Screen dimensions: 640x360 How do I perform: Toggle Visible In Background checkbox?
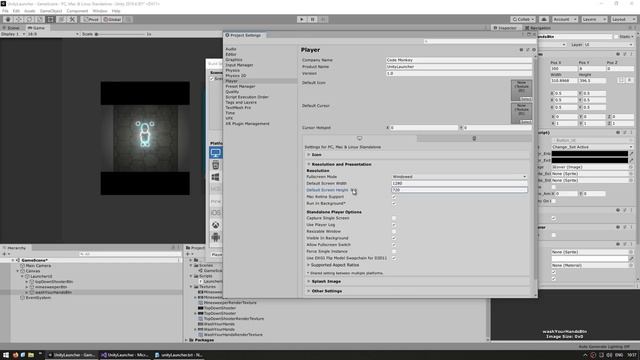point(394,238)
